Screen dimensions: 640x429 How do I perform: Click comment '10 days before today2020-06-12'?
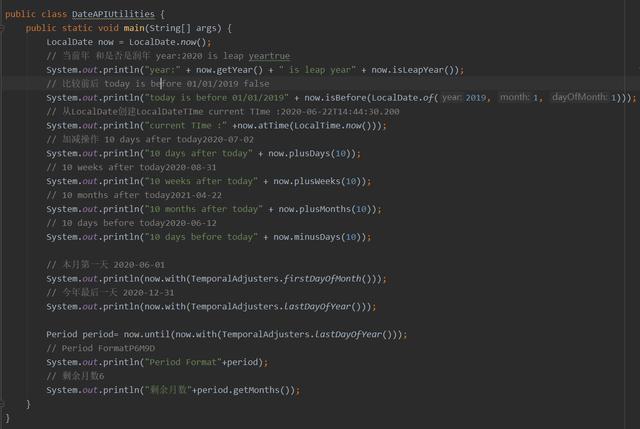[139, 223]
